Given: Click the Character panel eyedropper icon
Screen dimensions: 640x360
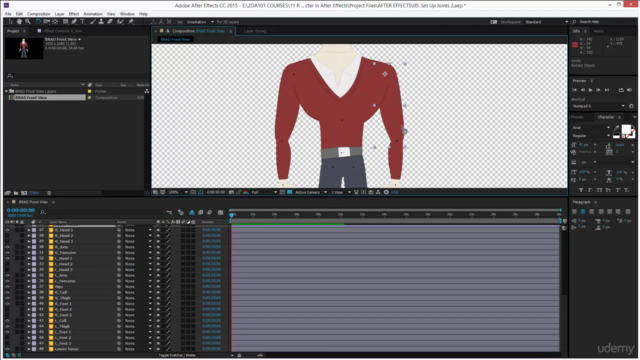Looking at the screenshot, I should coord(616,128).
